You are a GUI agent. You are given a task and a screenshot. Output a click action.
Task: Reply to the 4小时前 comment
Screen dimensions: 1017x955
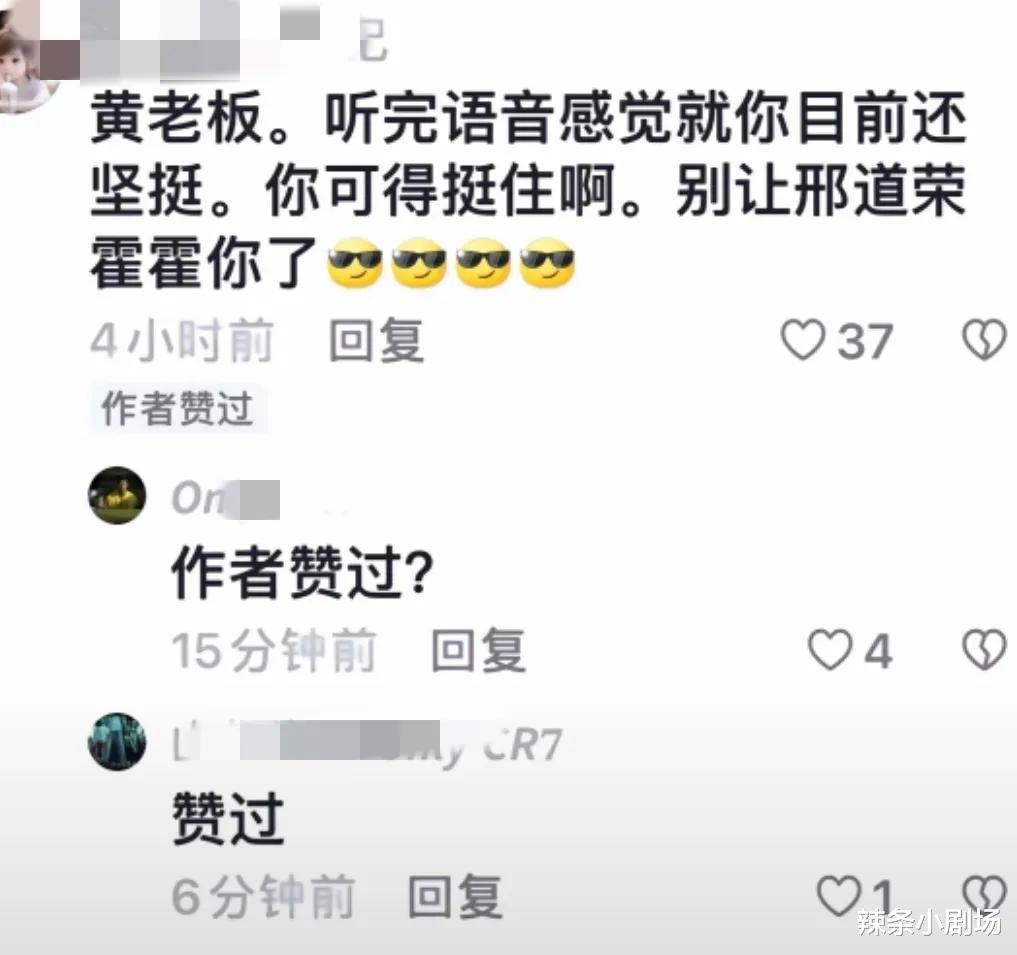(376, 341)
